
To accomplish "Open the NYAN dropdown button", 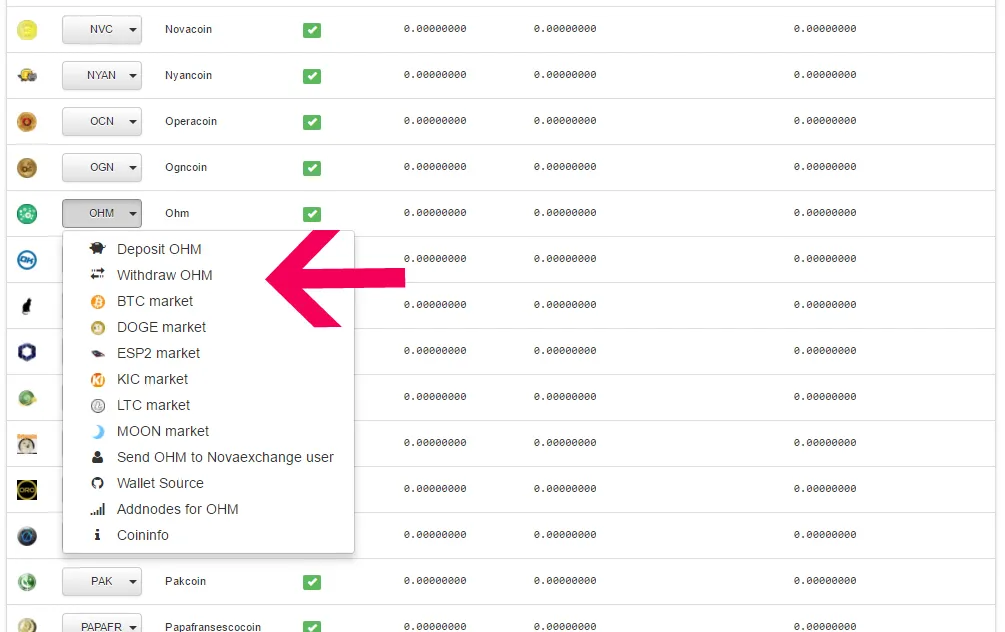I will coord(102,76).
